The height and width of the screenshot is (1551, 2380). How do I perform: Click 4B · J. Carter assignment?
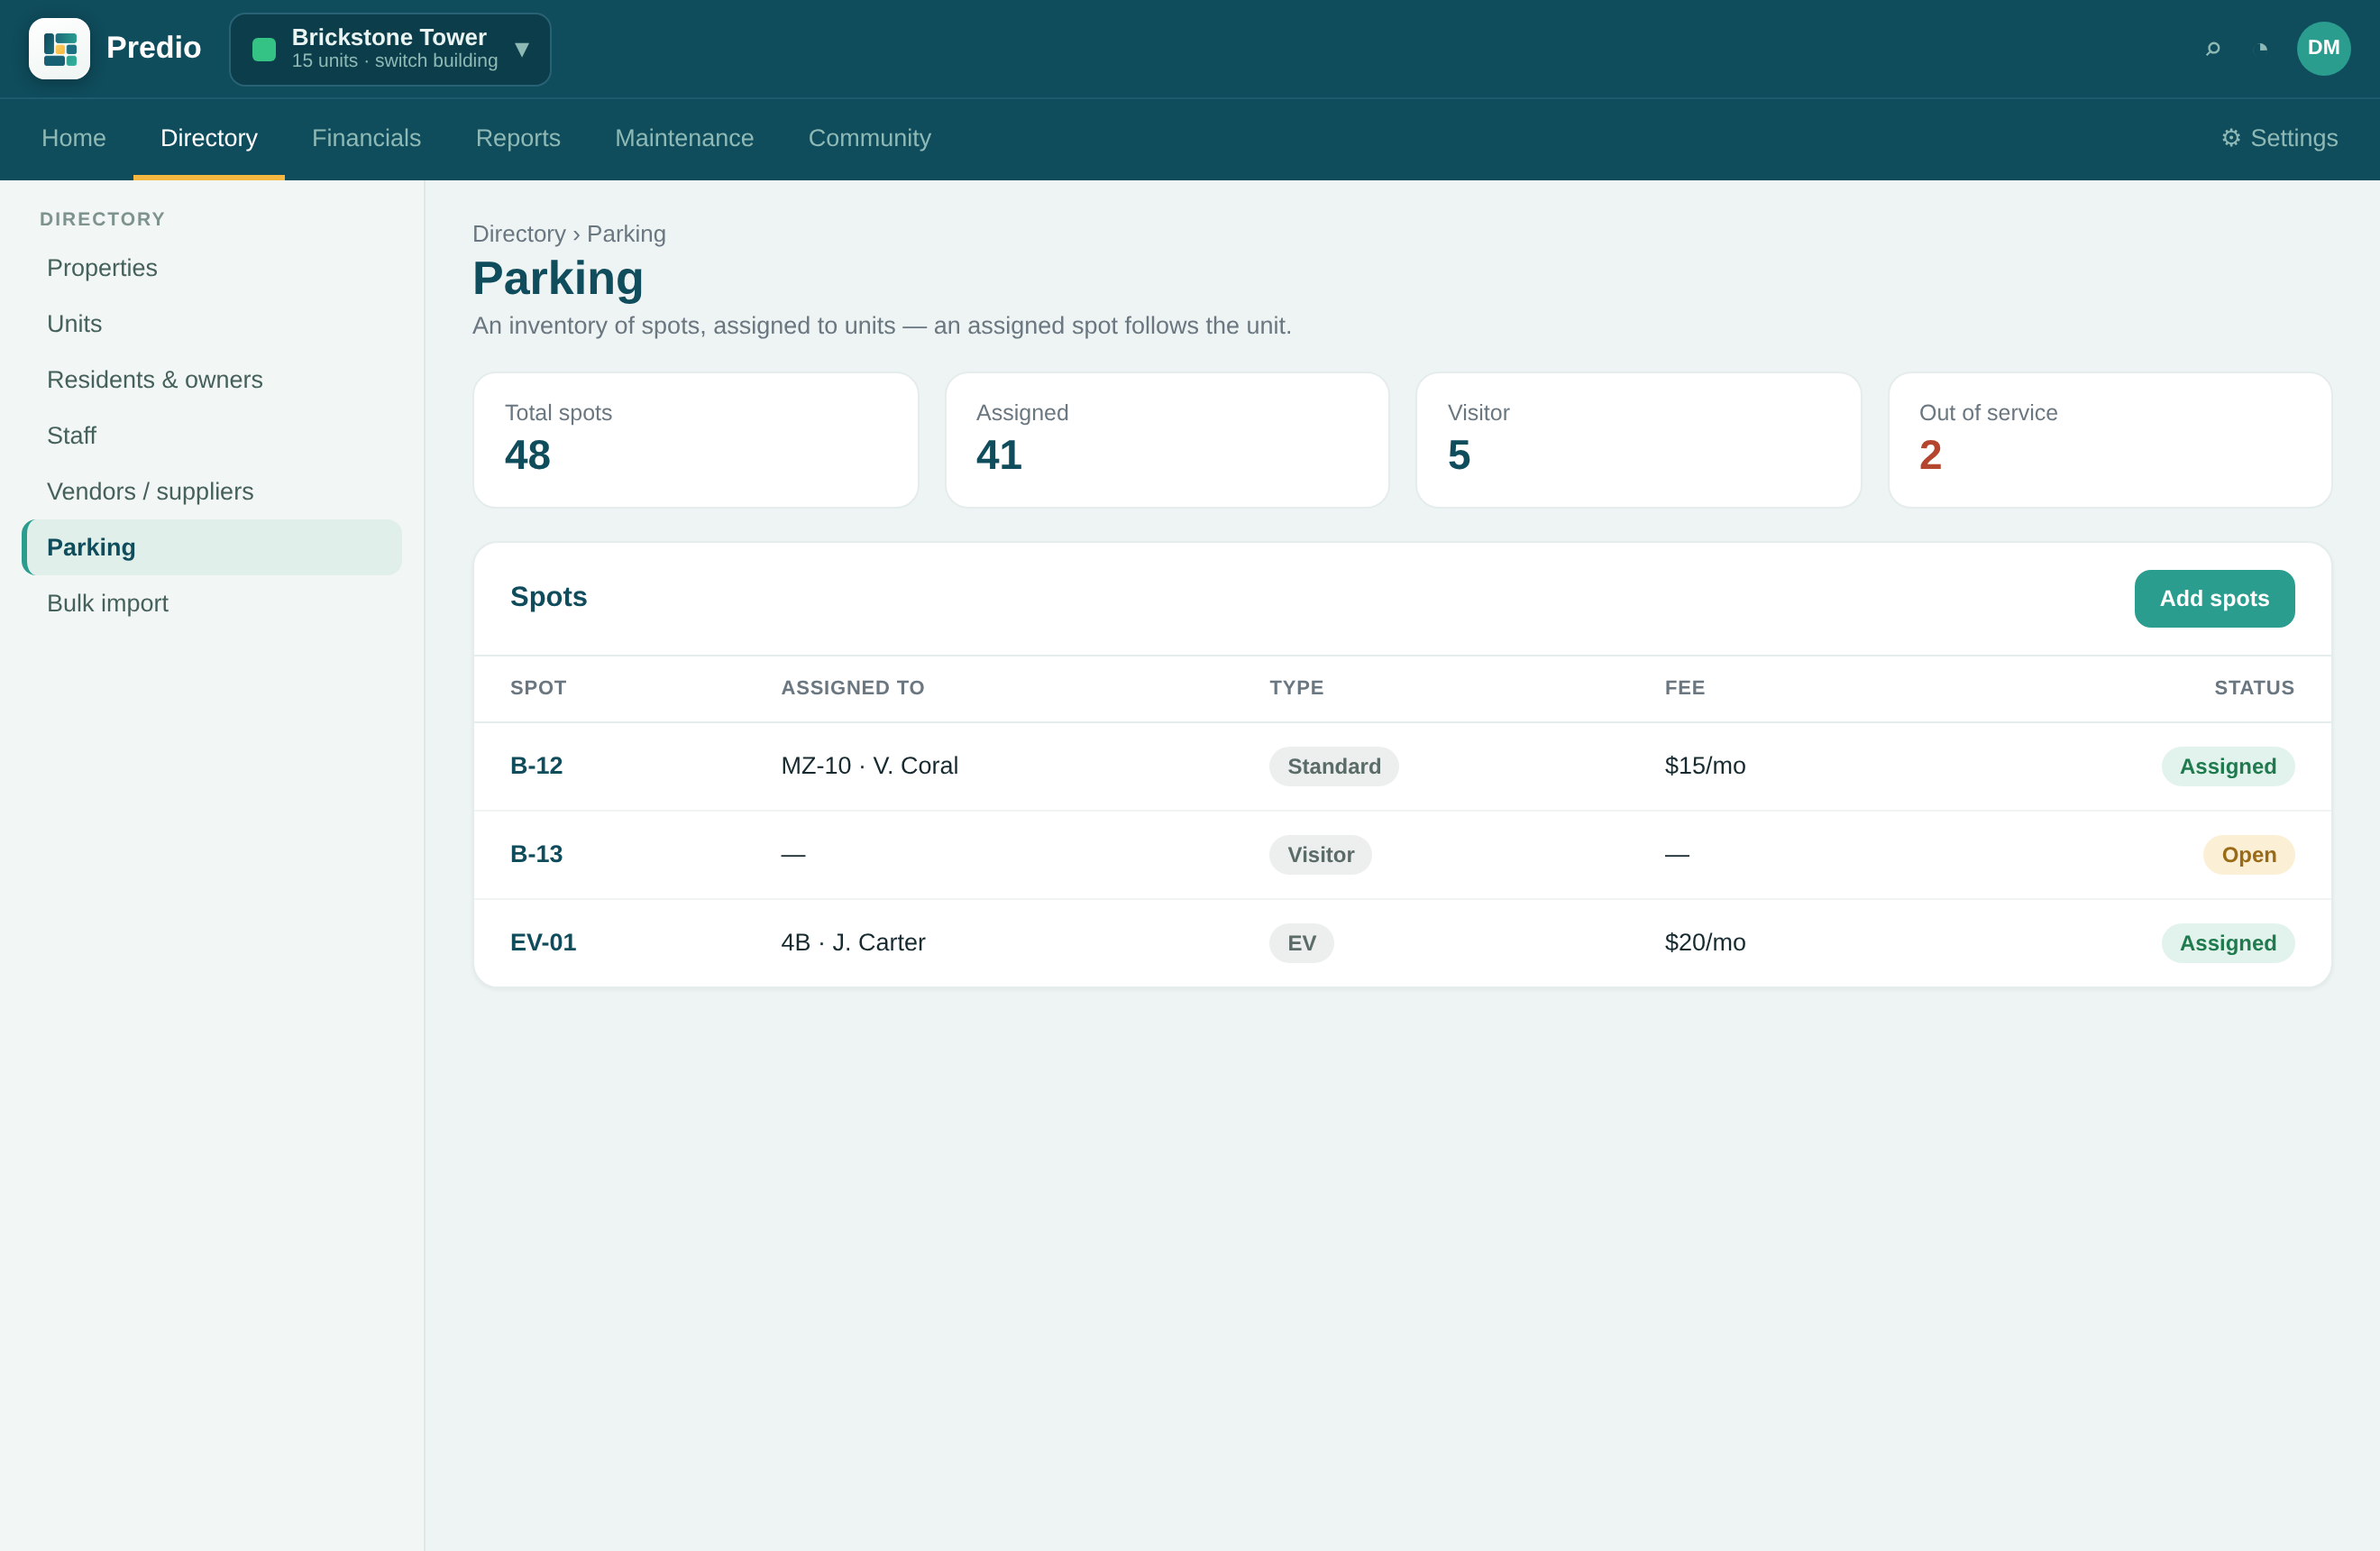853,942
